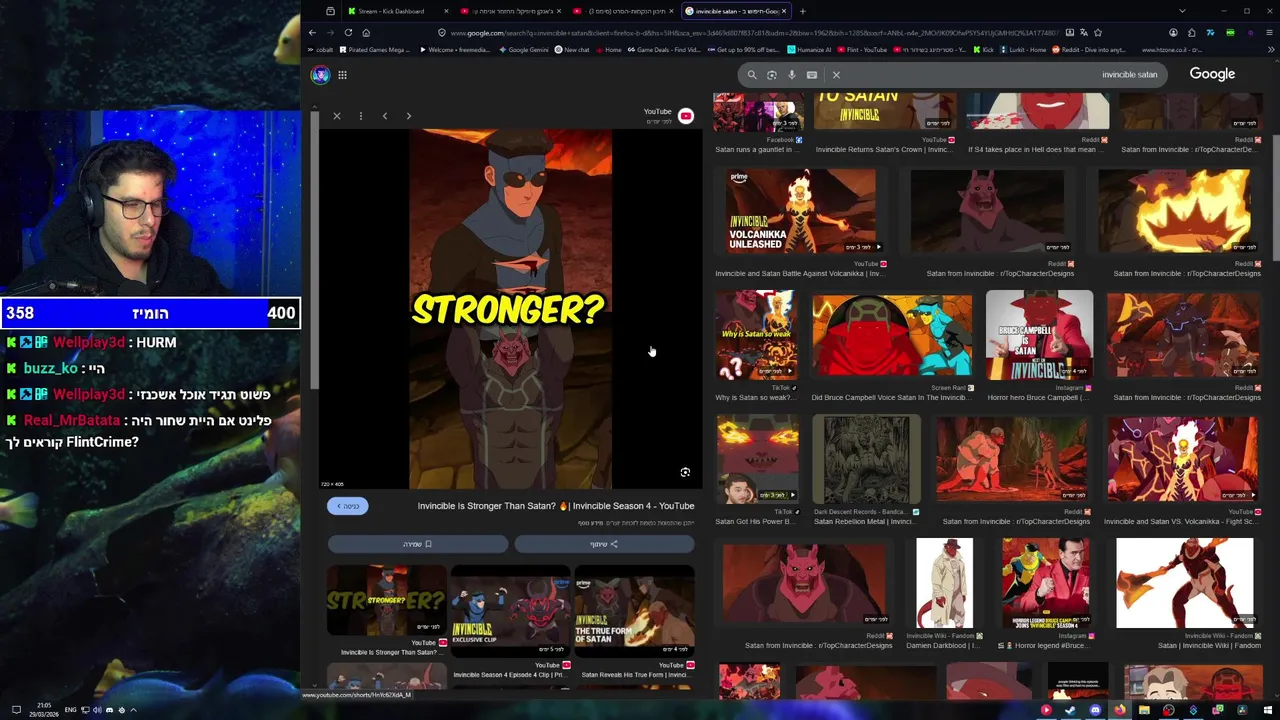Click the taskbar volume icon
Image resolution: width=1280 pixels, height=720 pixels.
pyautogui.click(x=96, y=710)
